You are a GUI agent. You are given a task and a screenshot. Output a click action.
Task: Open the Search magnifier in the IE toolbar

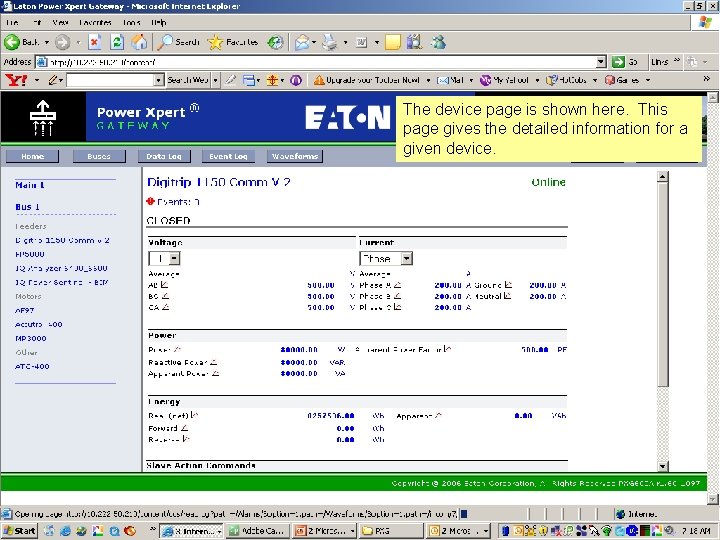coord(178,42)
